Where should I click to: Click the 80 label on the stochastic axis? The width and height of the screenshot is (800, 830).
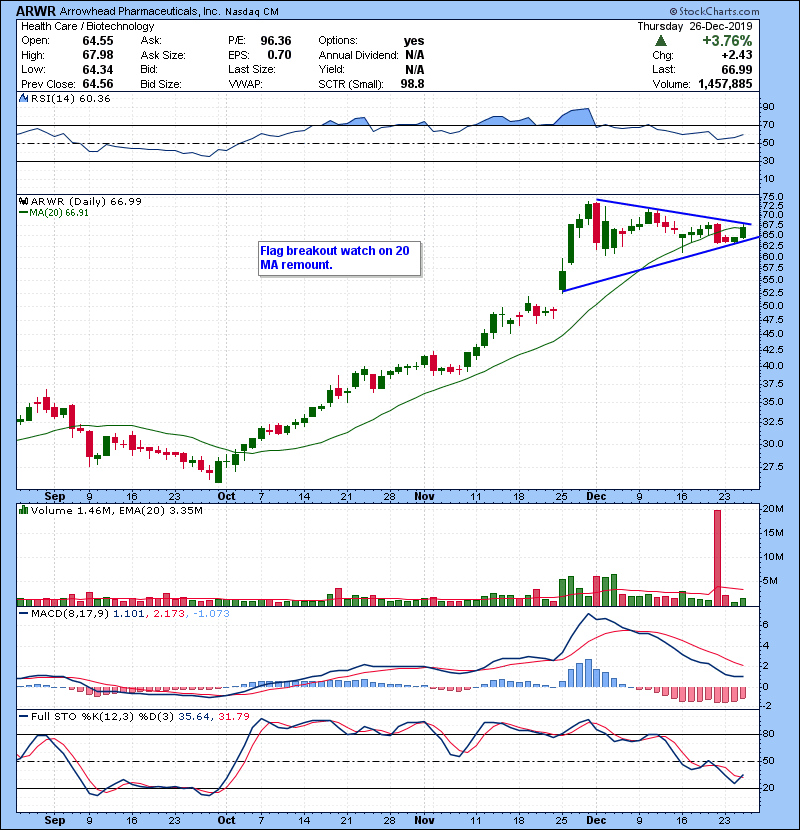(768, 734)
